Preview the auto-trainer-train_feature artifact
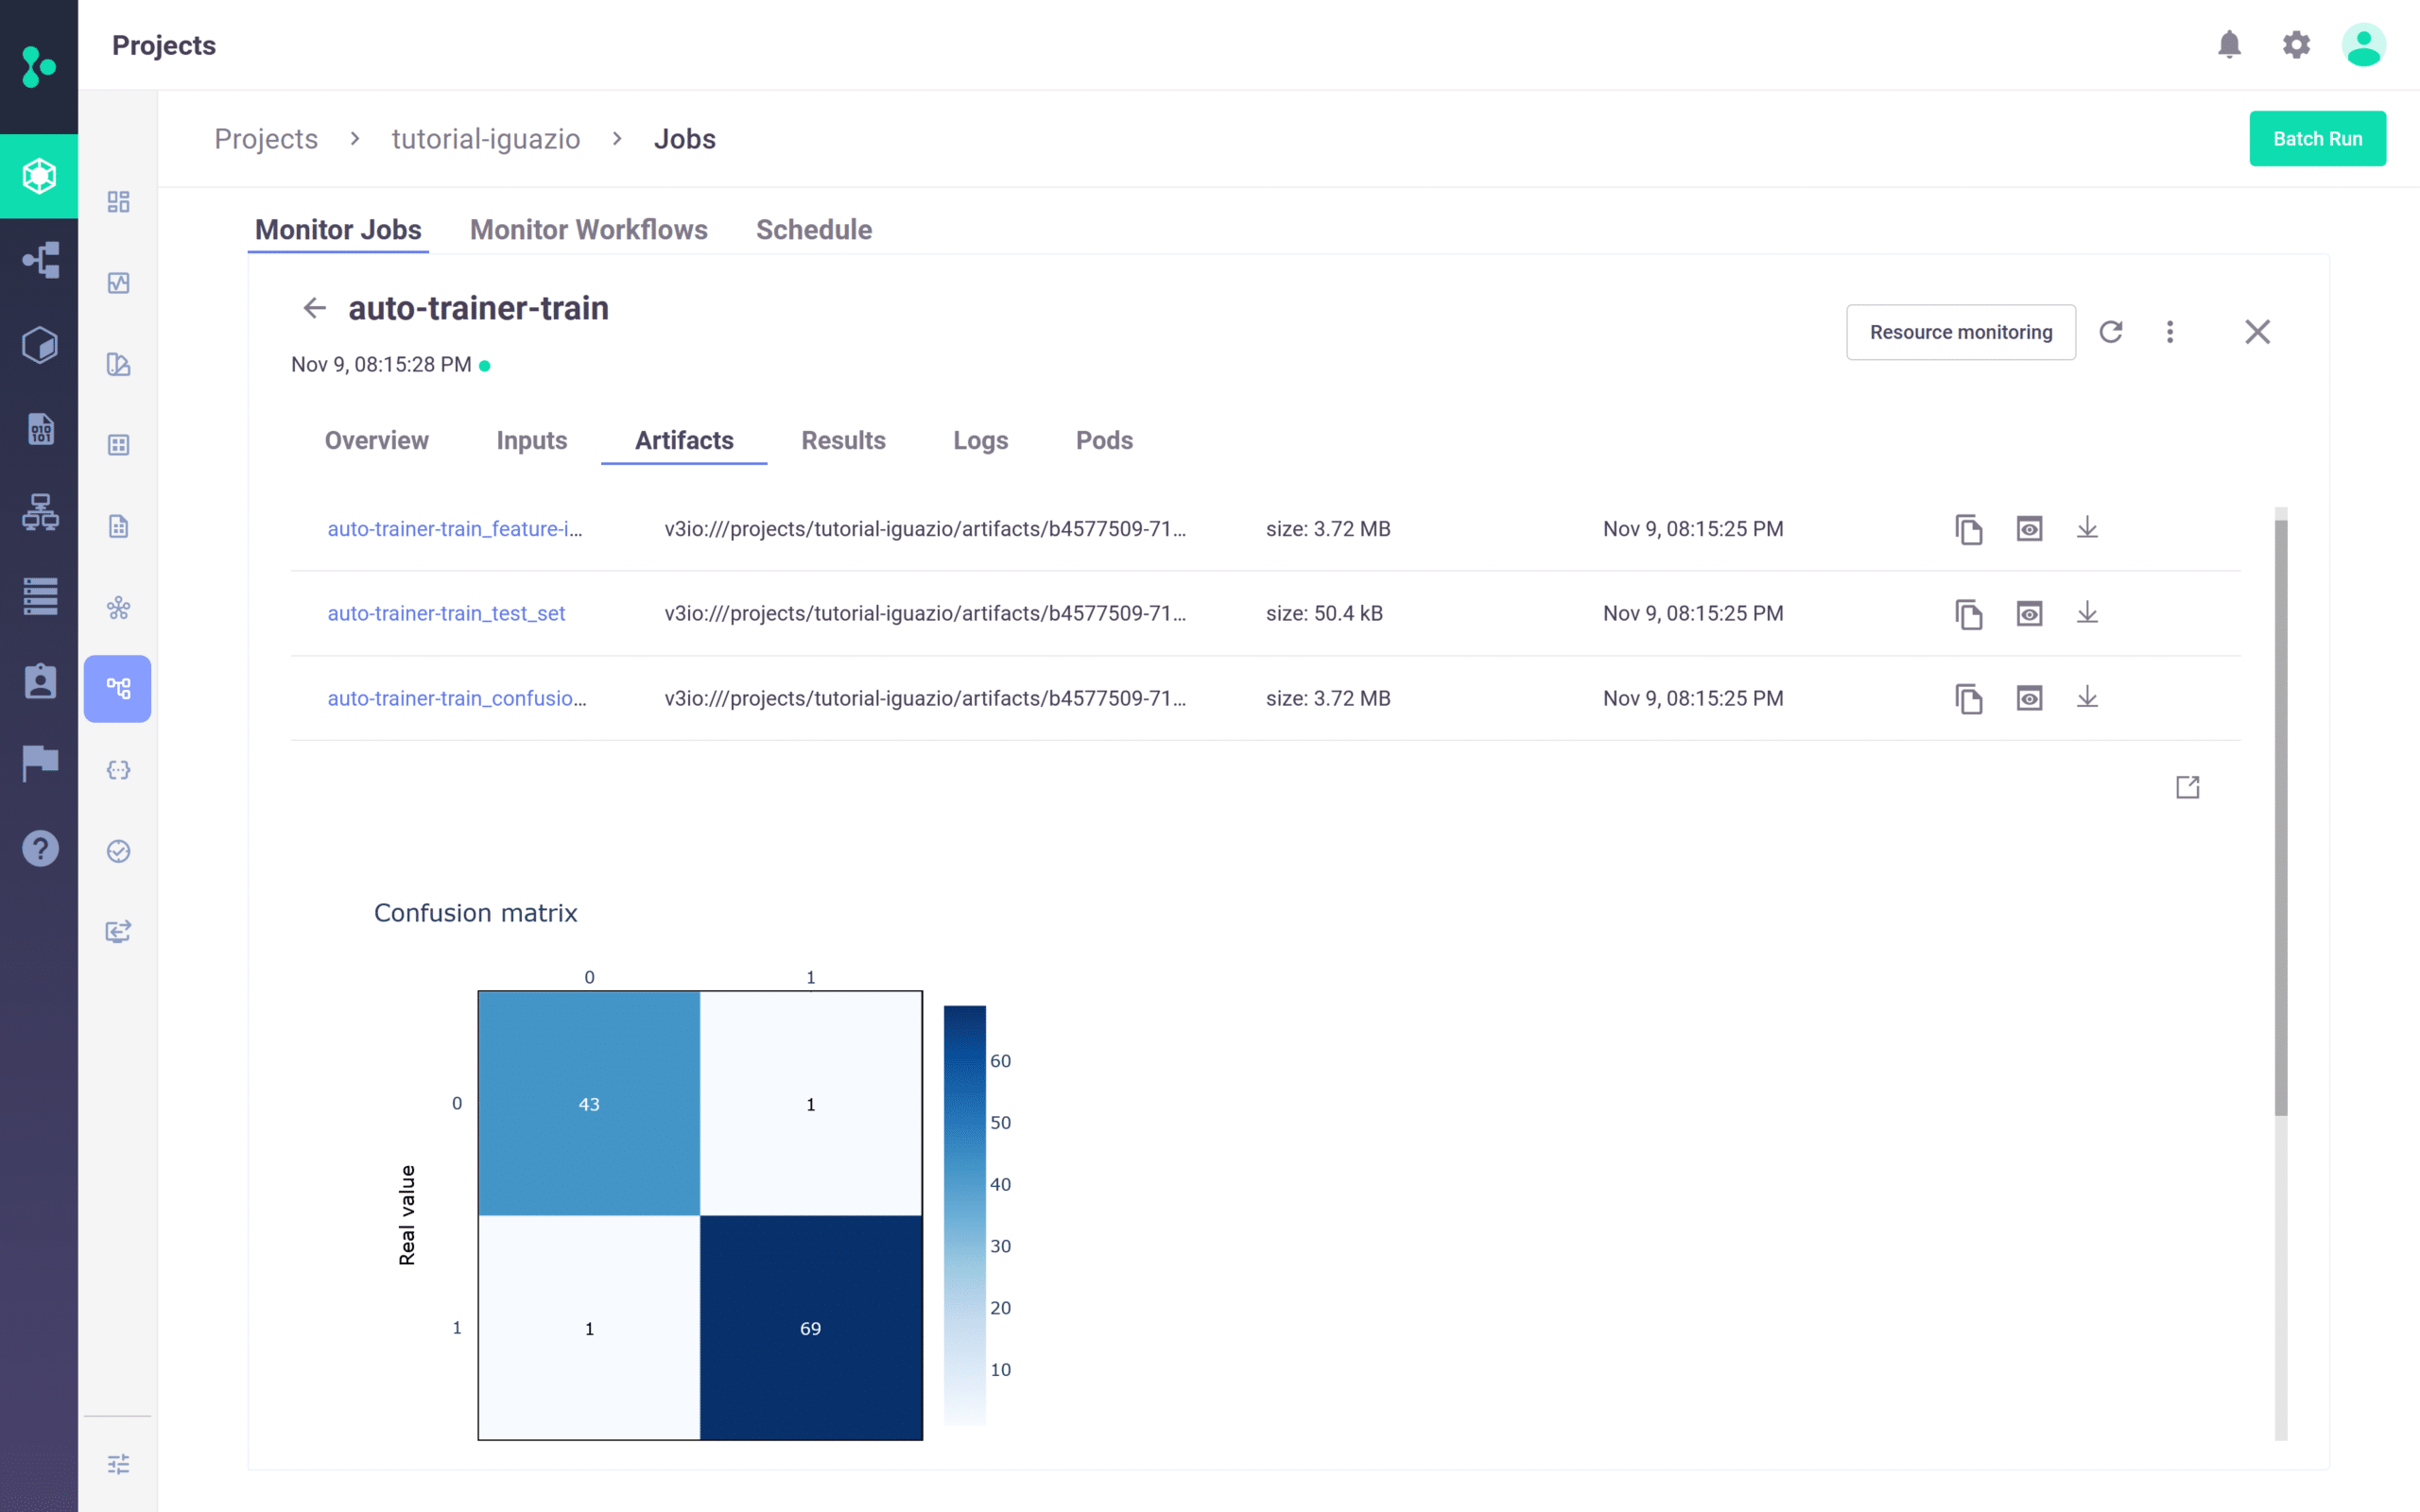The height and width of the screenshot is (1512, 2420). click(2029, 528)
